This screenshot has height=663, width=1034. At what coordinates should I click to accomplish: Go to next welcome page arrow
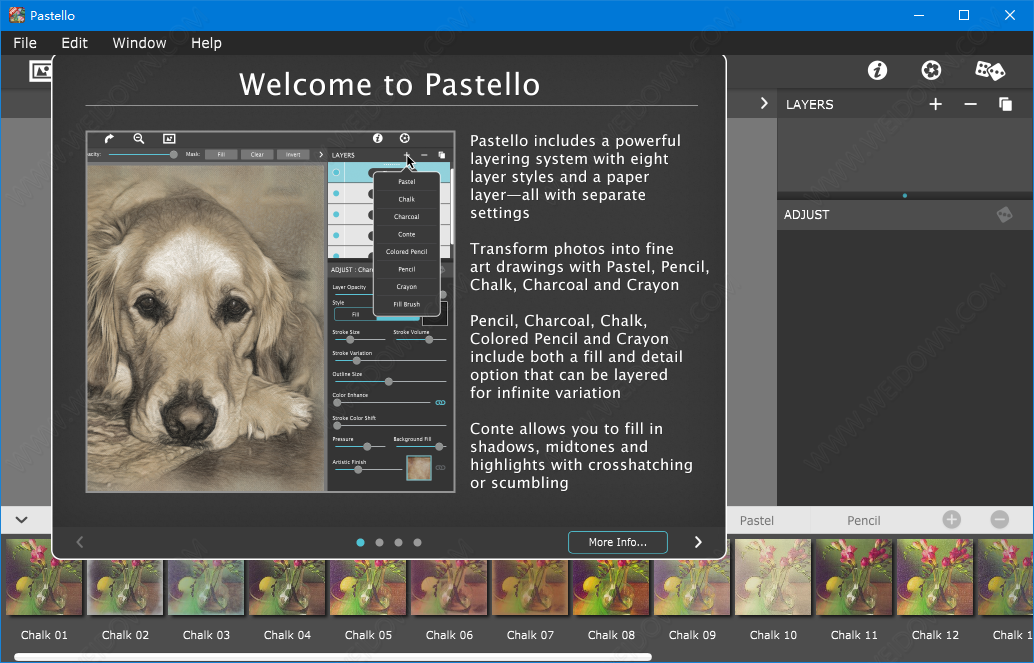coord(698,542)
